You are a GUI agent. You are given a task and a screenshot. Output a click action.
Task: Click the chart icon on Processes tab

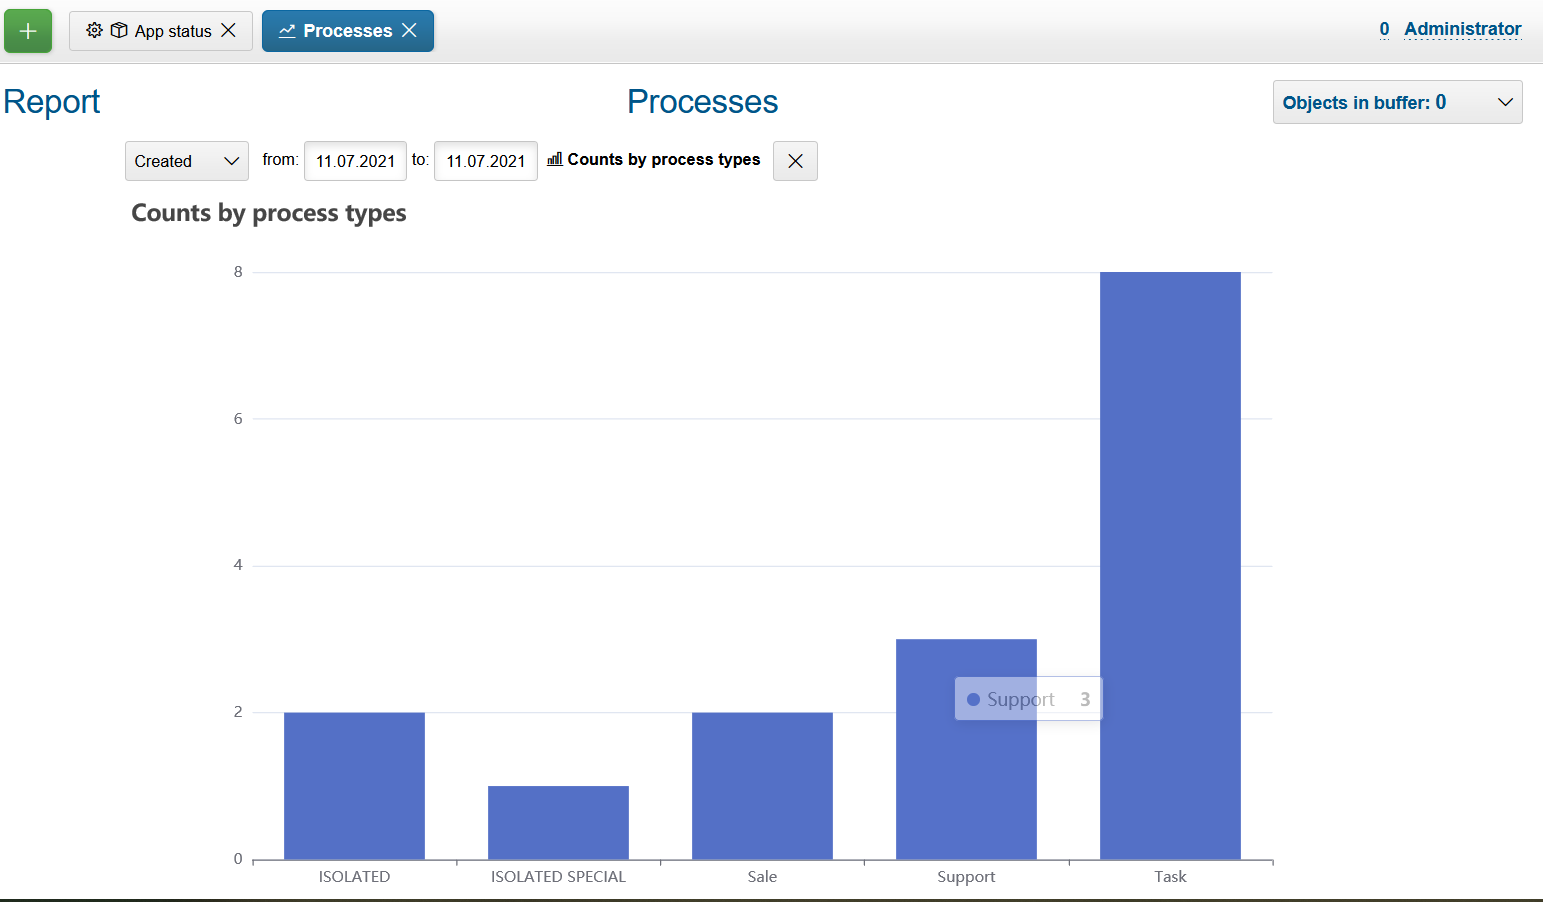pyautogui.click(x=287, y=31)
